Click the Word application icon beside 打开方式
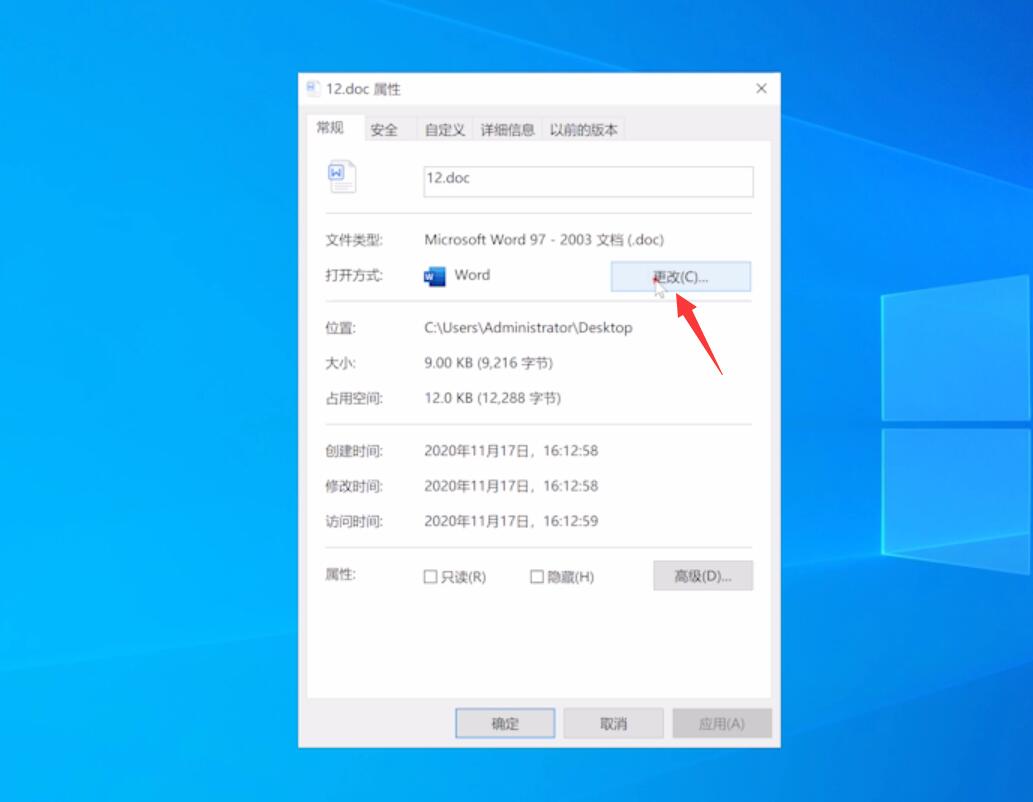Screen dimensions: 1033x802 433,275
